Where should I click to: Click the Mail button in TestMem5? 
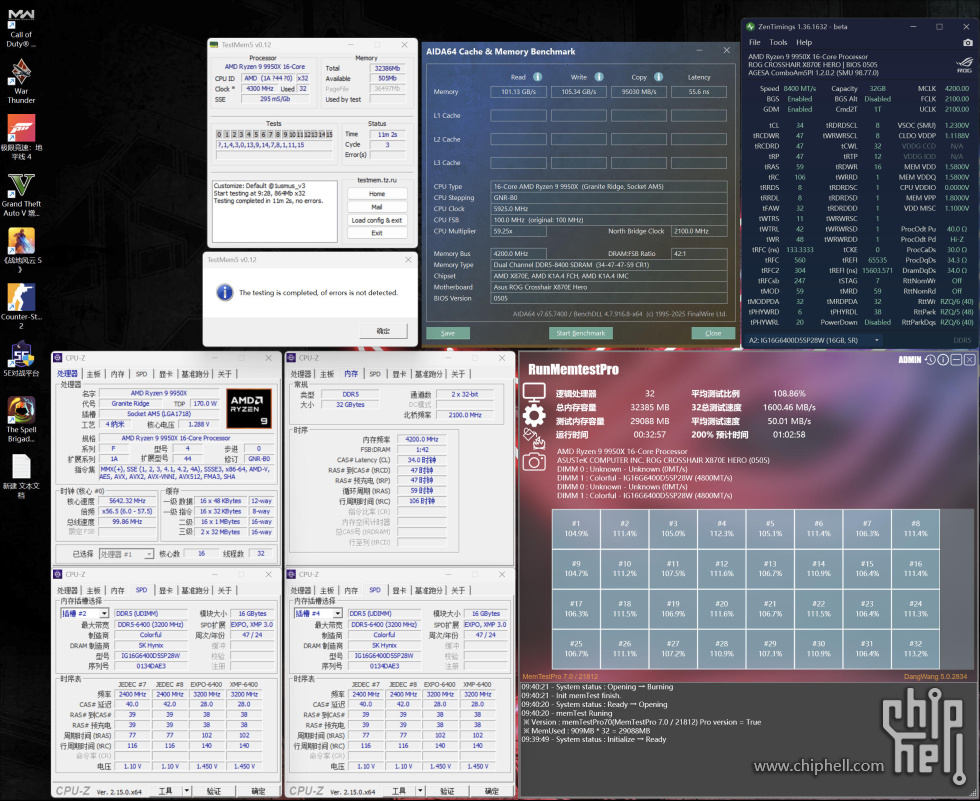(377, 207)
